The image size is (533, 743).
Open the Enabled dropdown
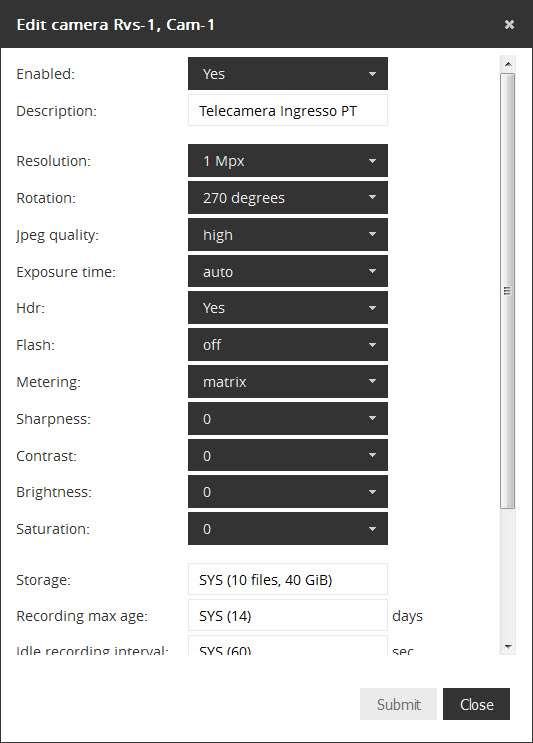point(288,73)
